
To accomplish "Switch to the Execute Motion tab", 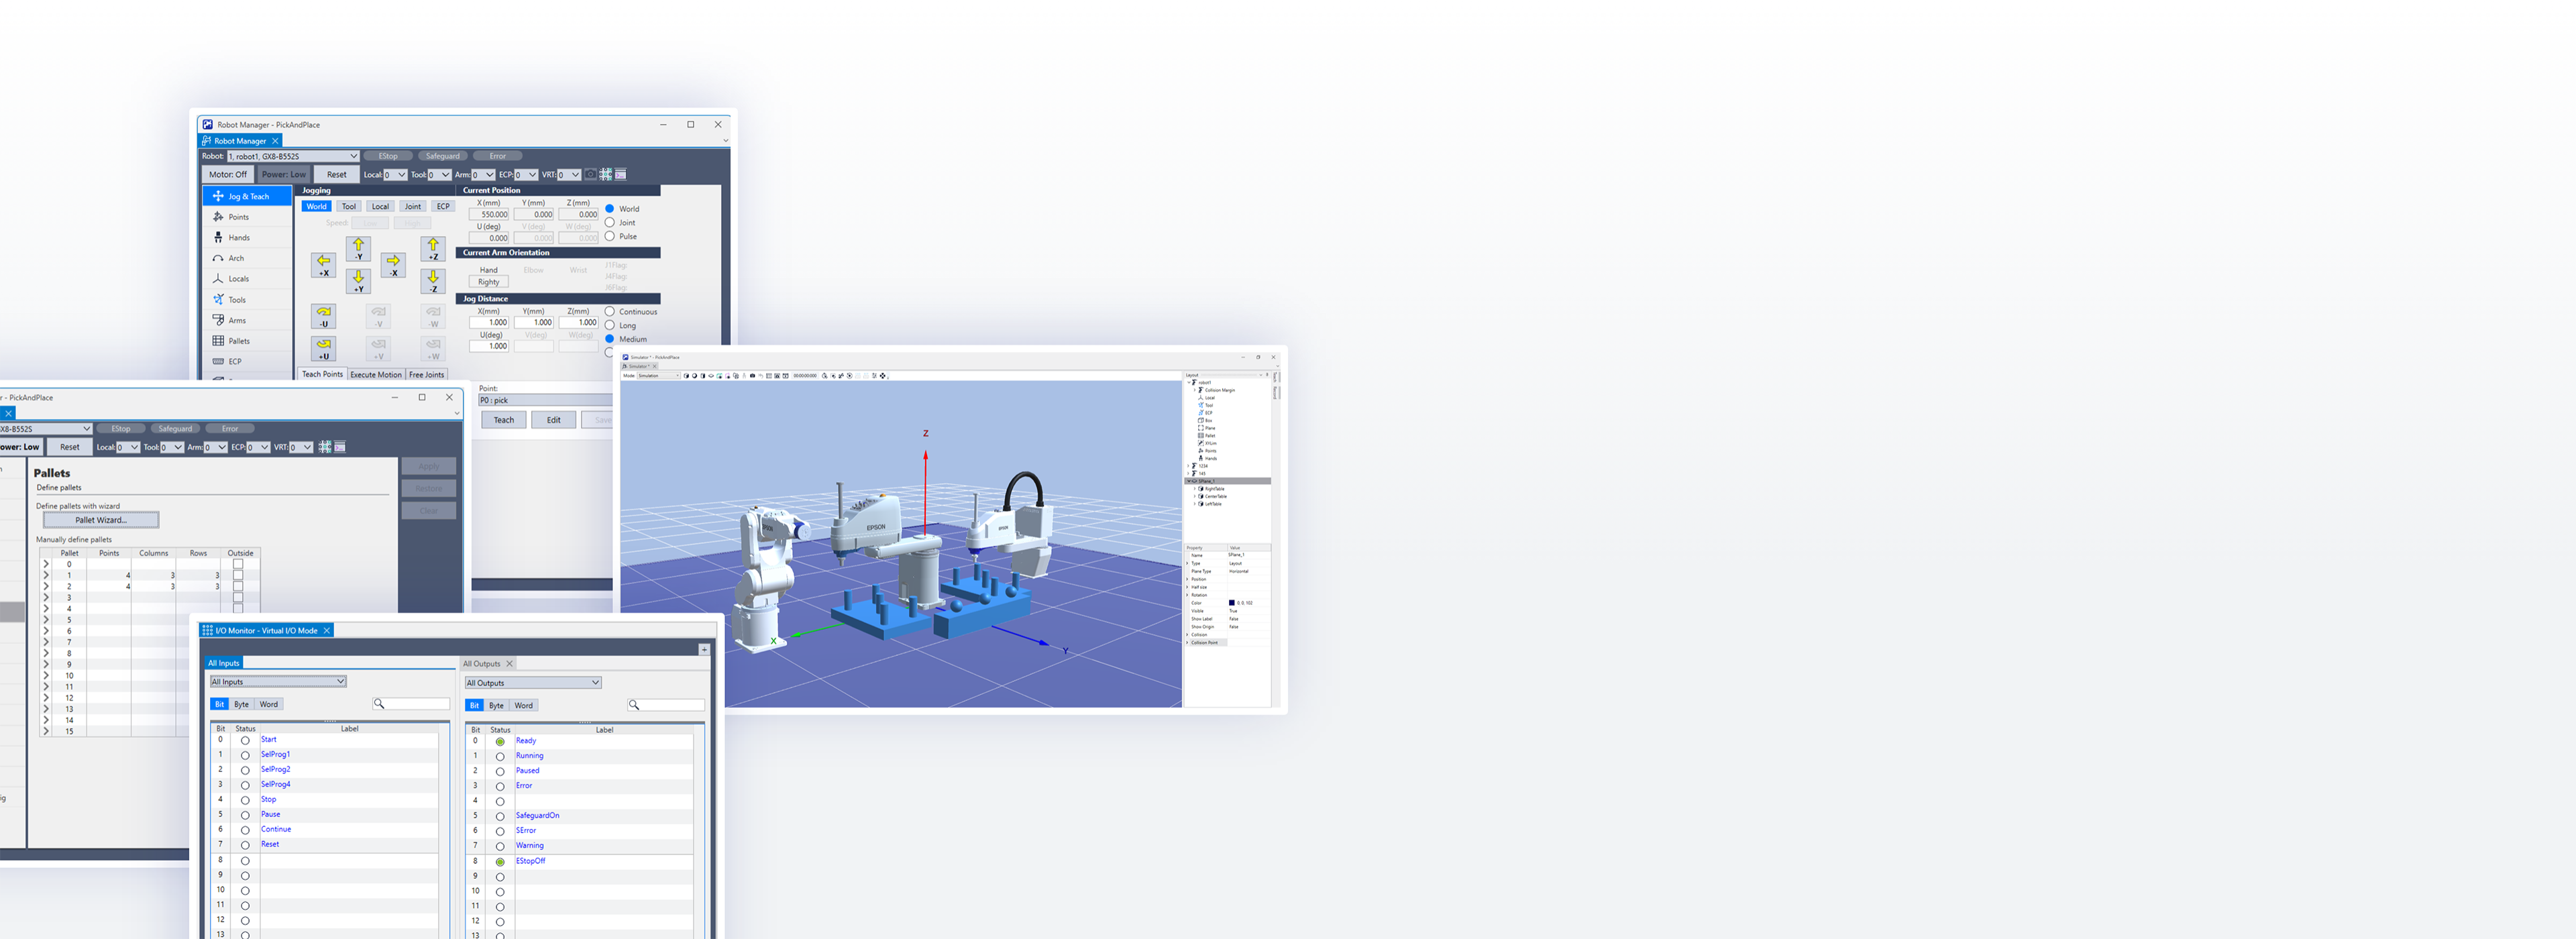I will [x=376, y=375].
